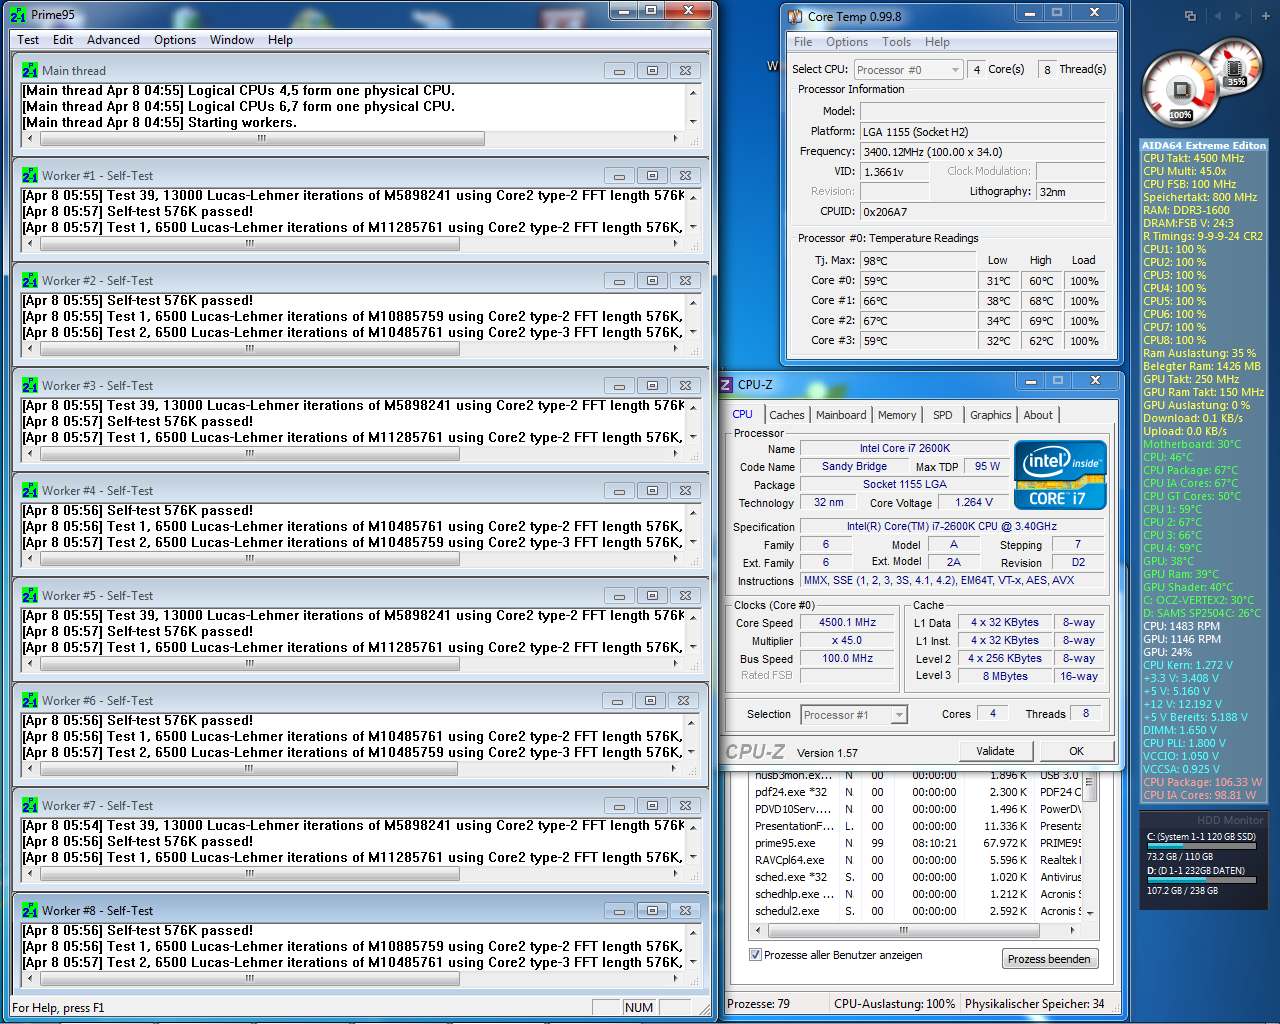Image resolution: width=1280 pixels, height=1024 pixels.
Task: Click Main thread scroll down arrow
Action: click(x=692, y=122)
